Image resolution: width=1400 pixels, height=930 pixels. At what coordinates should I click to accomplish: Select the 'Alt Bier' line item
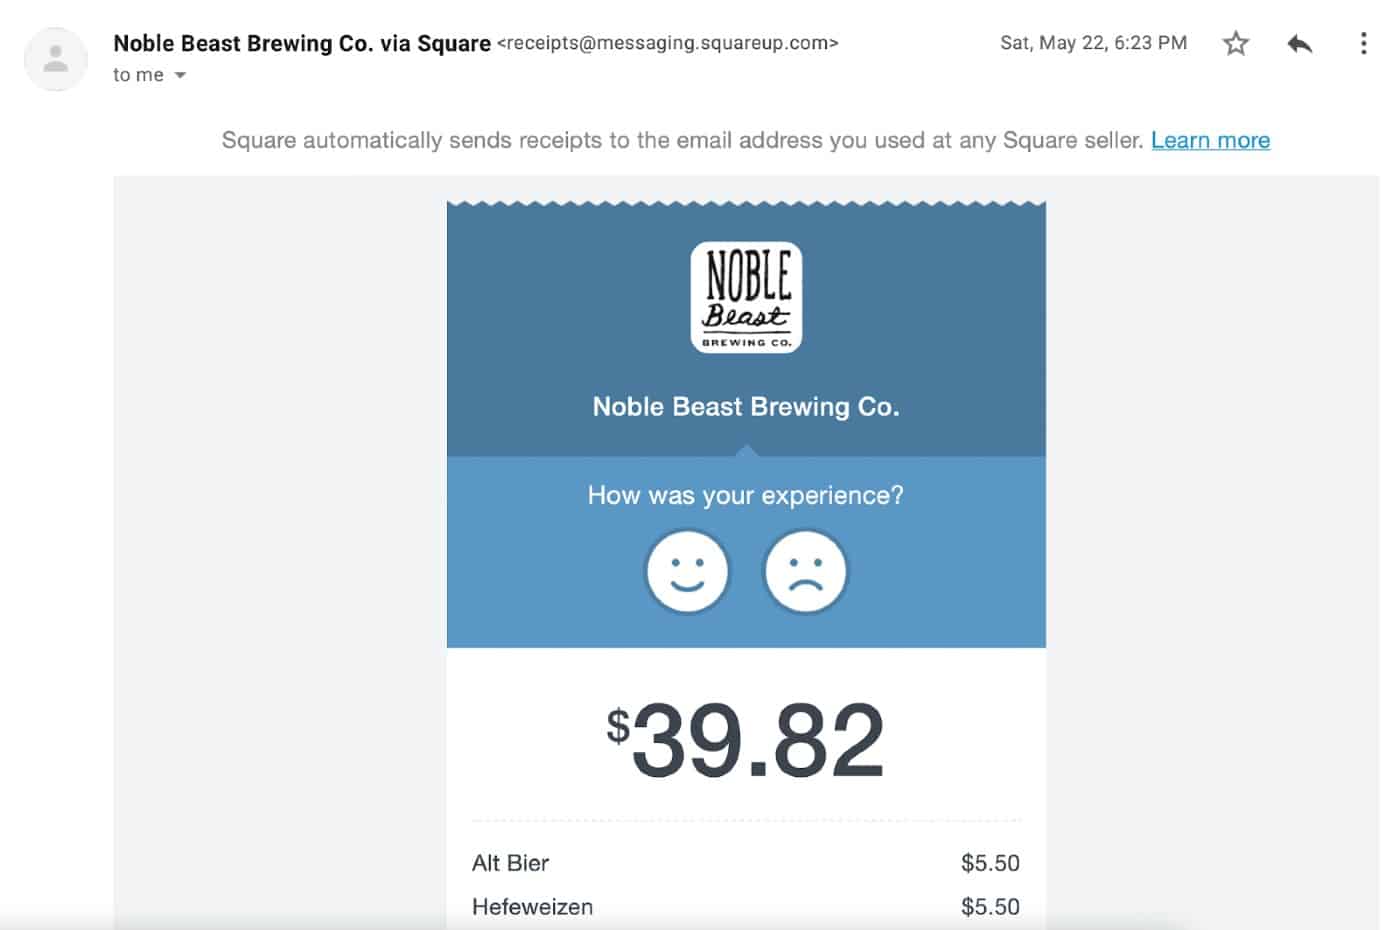(510, 862)
